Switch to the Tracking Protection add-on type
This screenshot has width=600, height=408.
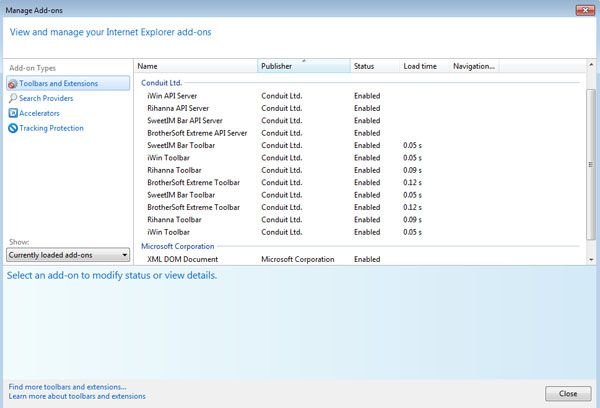pos(51,128)
